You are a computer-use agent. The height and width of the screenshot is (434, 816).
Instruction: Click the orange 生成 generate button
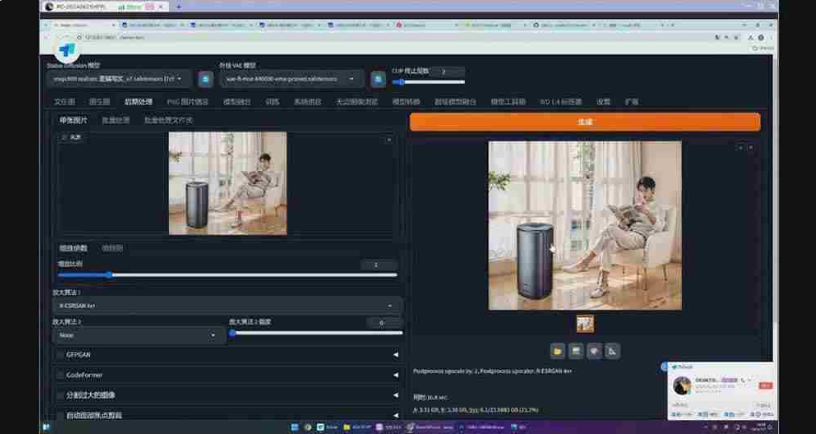[585, 122]
